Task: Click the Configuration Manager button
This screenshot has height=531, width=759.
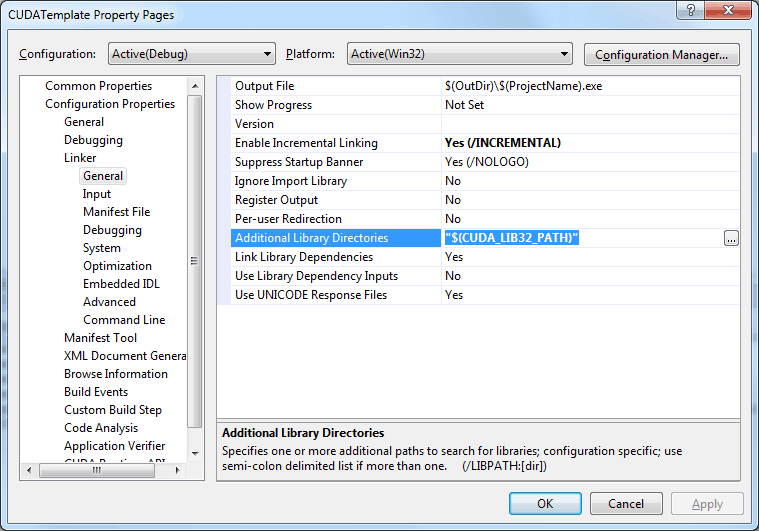Action: (x=661, y=55)
